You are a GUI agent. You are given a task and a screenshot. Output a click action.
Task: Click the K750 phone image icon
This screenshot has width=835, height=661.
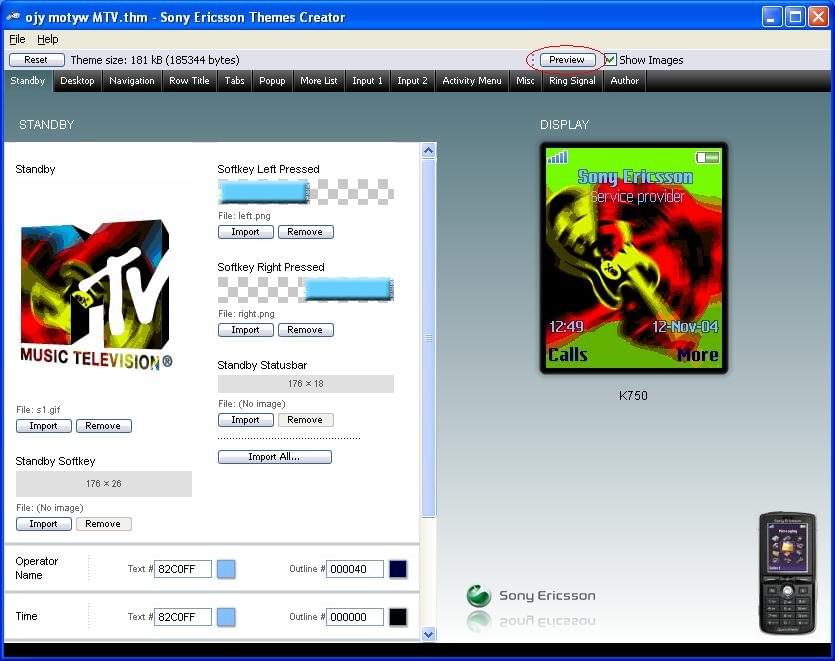787,573
